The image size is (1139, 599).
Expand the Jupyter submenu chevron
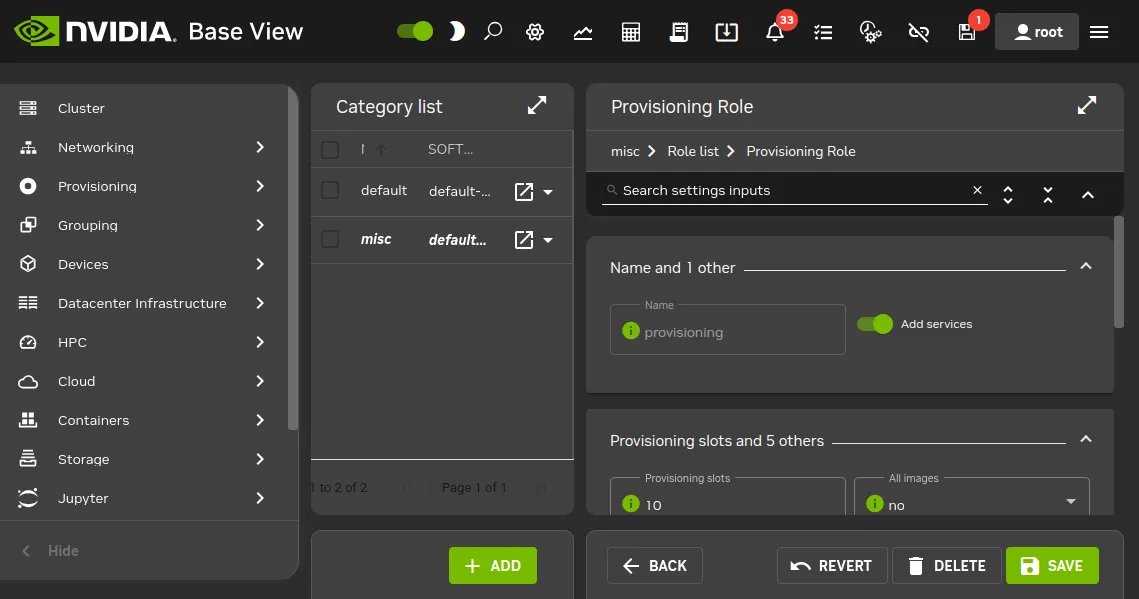pyautogui.click(x=260, y=498)
